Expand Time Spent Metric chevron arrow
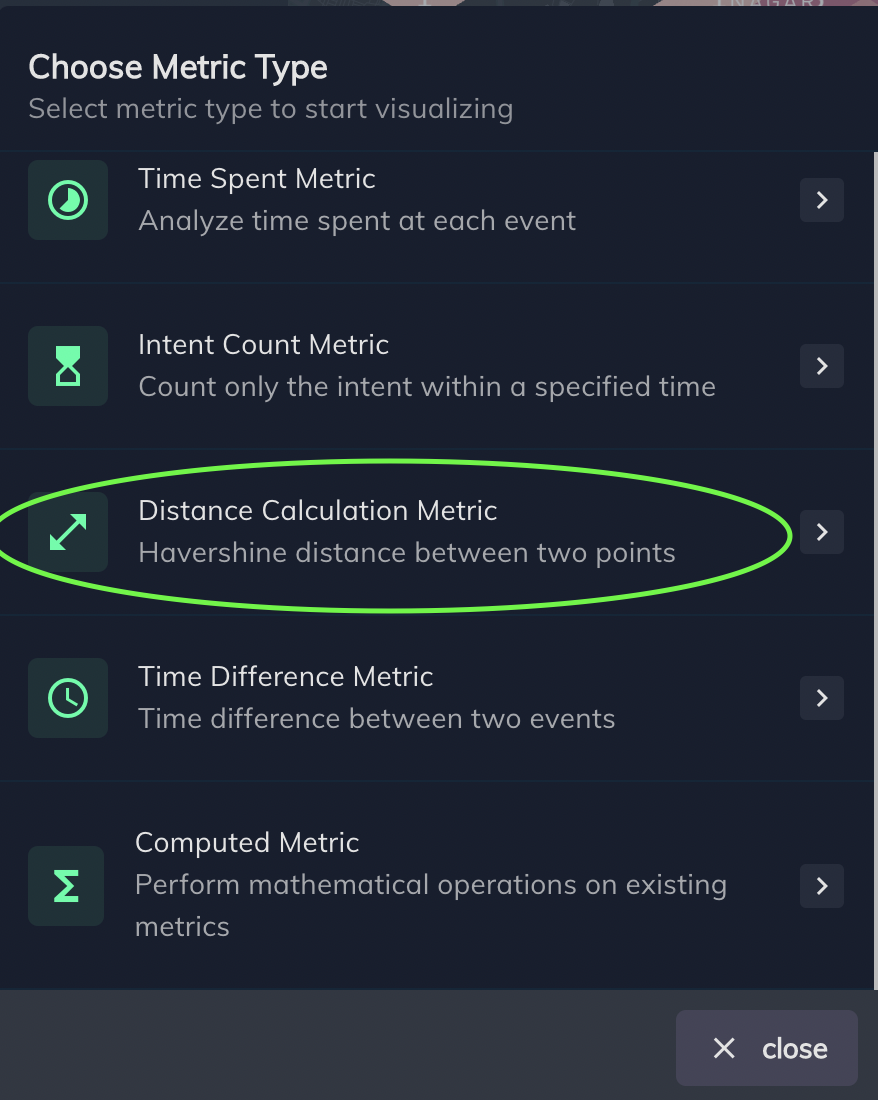The width and height of the screenshot is (878, 1100). click(822, 200)
